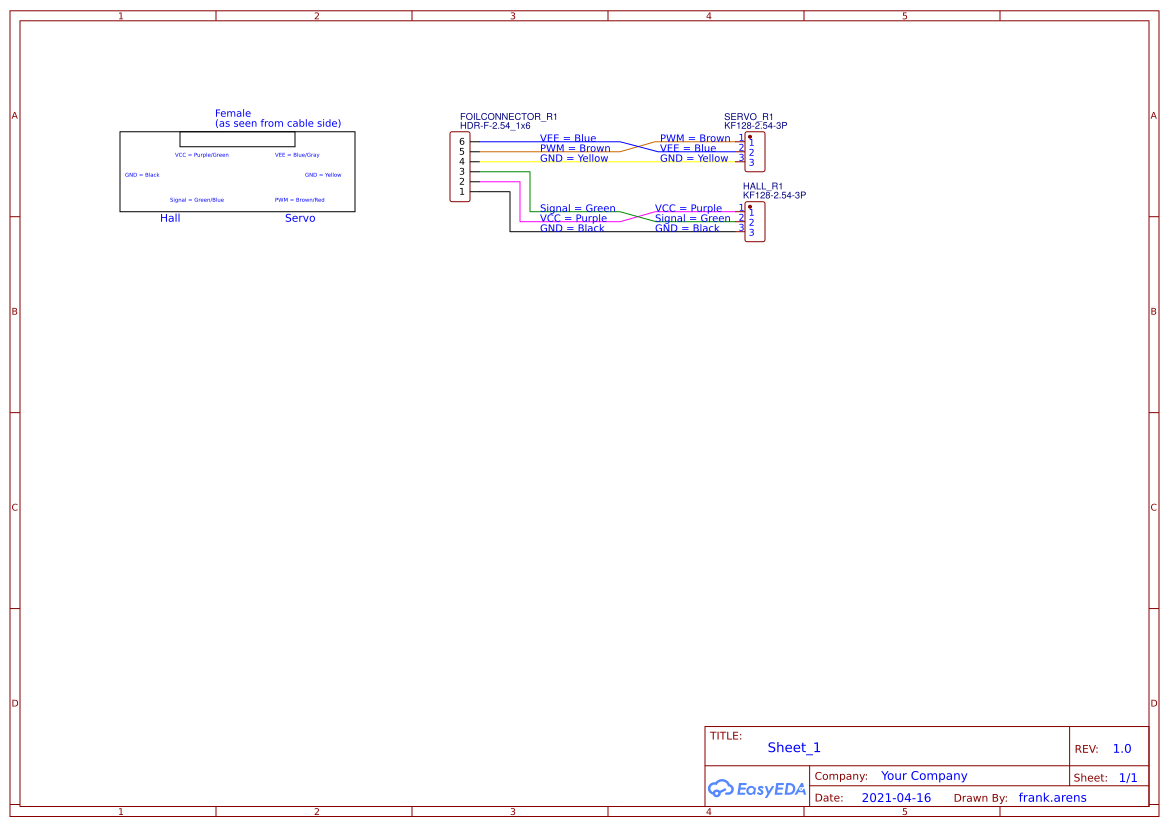Select the FOILCONNECTOR_R1 header symbol
This screenshot has height=827, width=1169.
point(459,168)
